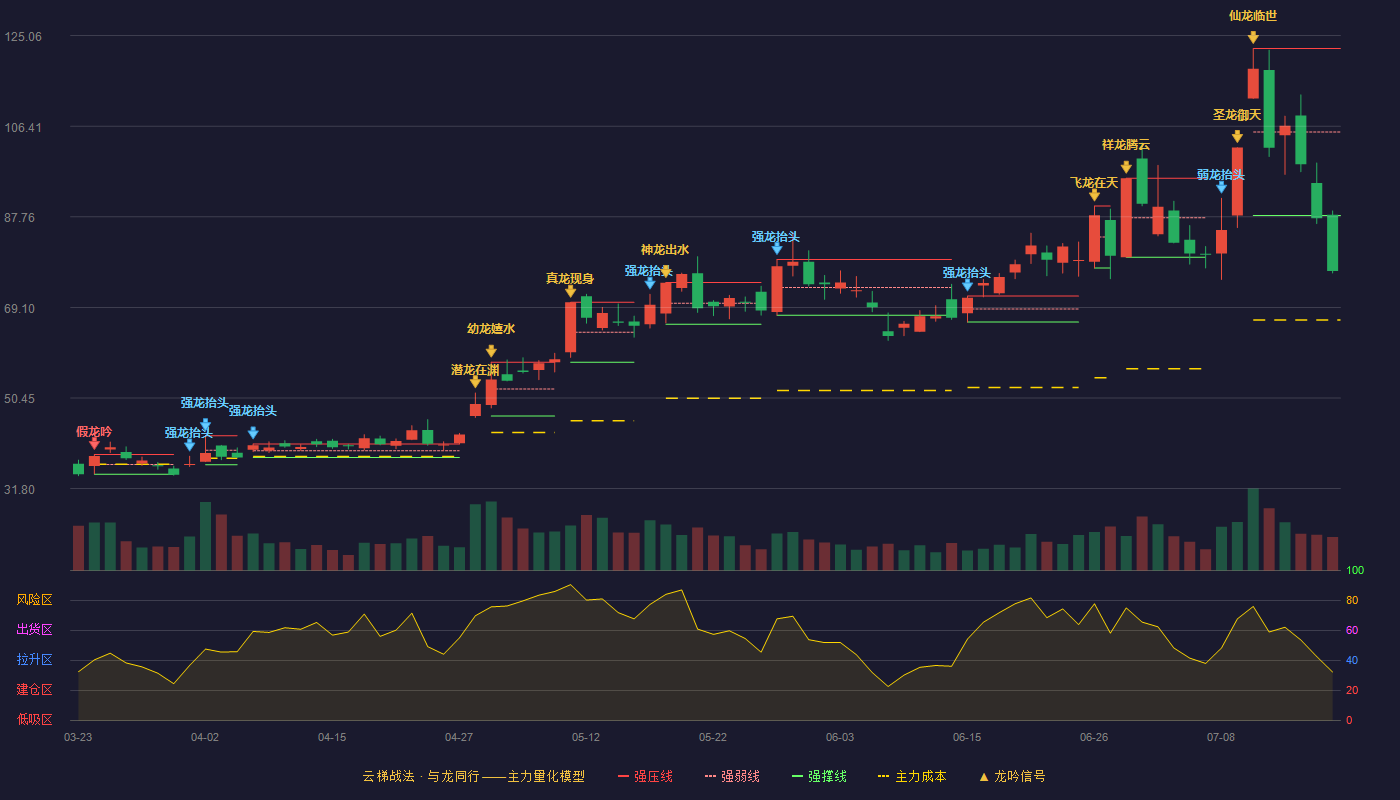This screenshot has width=1400, height=800.
Task: Select the arrow marker under 真龙现身
Action: click(570, 291)
